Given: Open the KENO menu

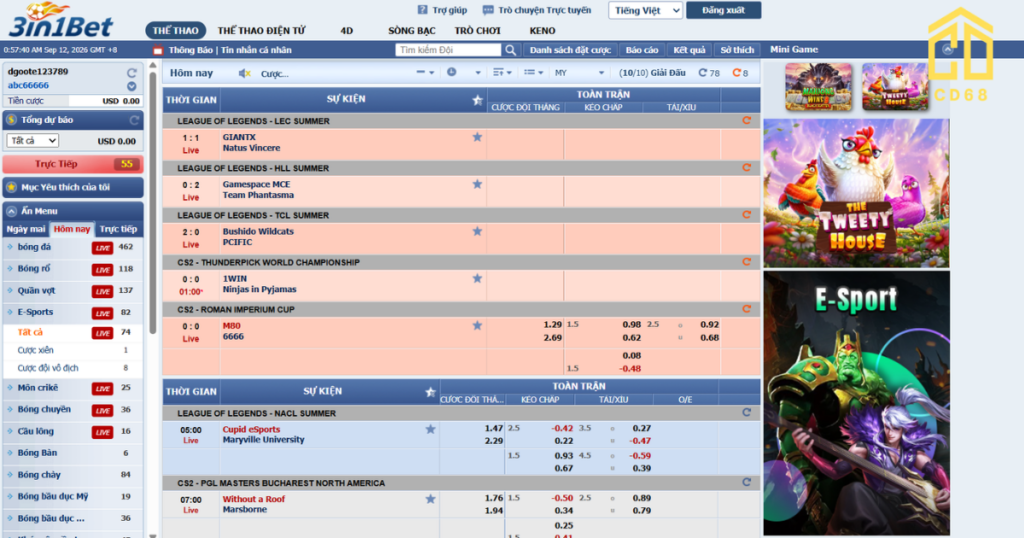Looking at the screenshot, I should click(x=542, y=31).
